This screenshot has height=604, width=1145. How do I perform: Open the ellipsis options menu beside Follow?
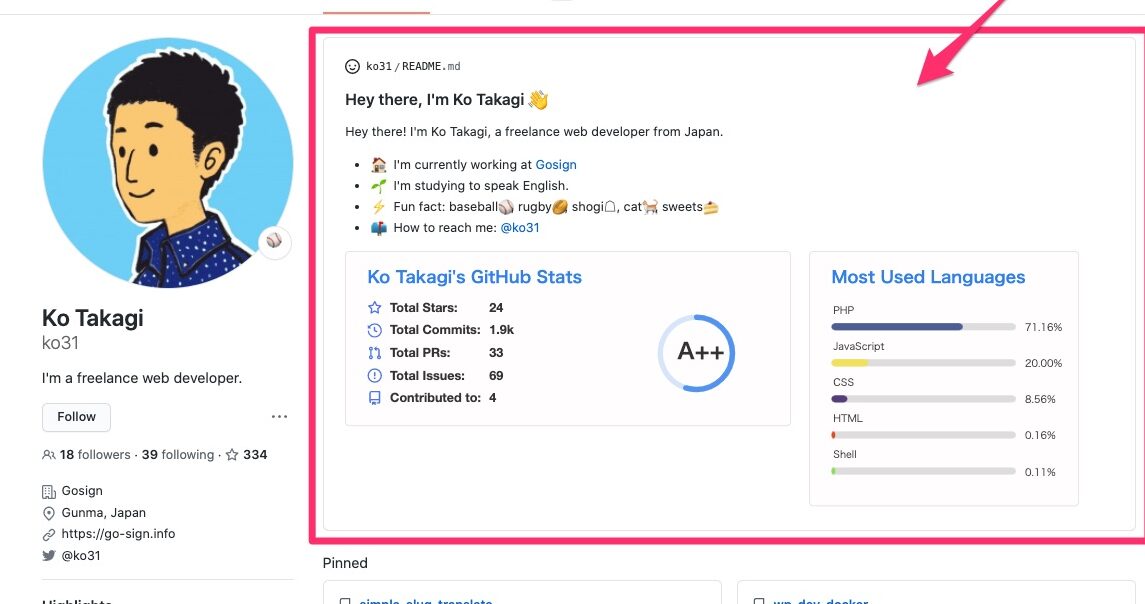[x=279, y=416]
